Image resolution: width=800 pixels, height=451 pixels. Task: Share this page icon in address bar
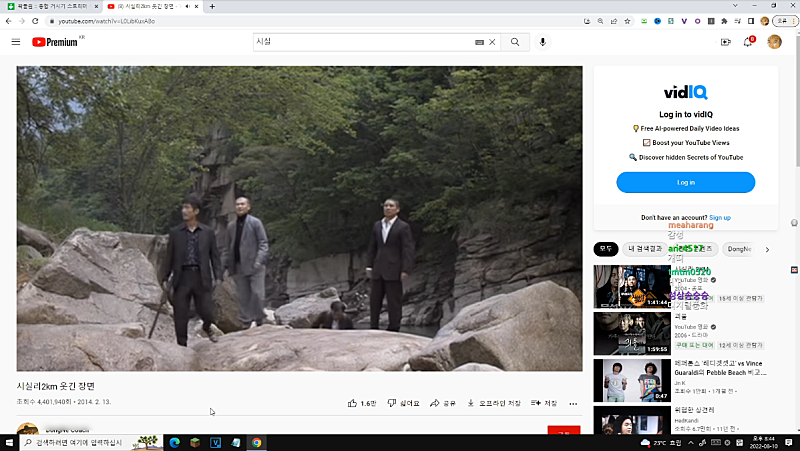(613, 21)
